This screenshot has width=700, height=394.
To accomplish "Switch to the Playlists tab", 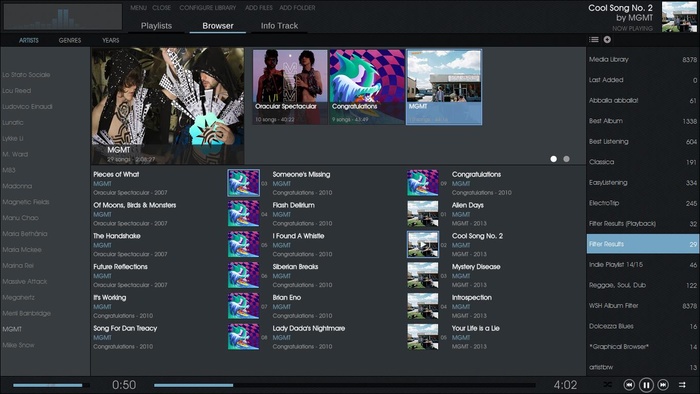I will coord(156,26).
